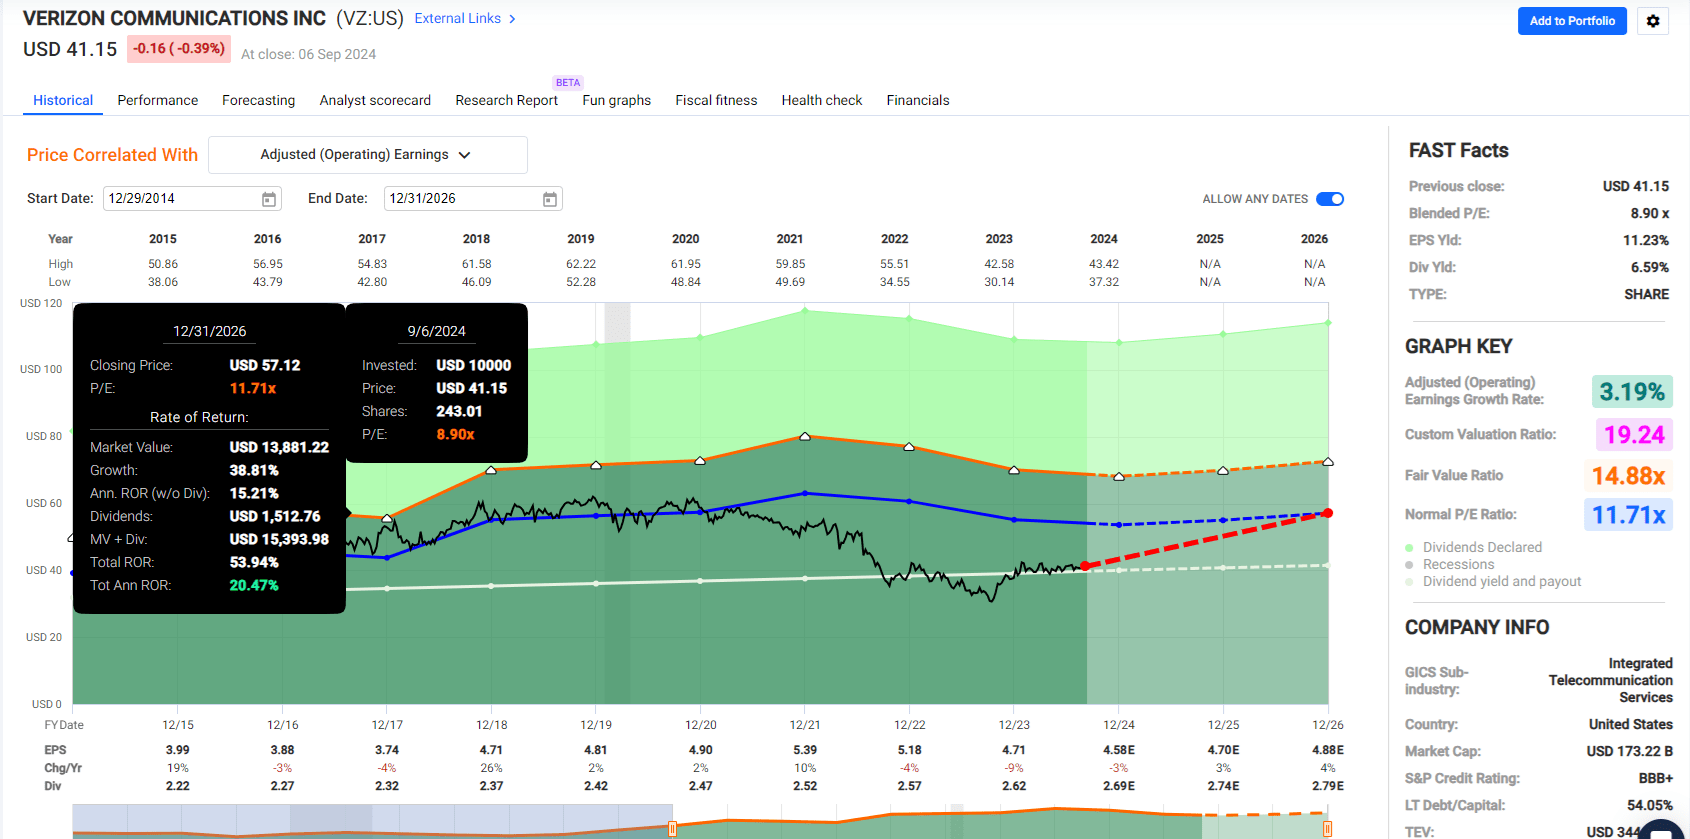The width and height of the screenshot is (1690, 839).
Task: Click the chat bubble icon at bottom right
Action: pos(1661,830)
